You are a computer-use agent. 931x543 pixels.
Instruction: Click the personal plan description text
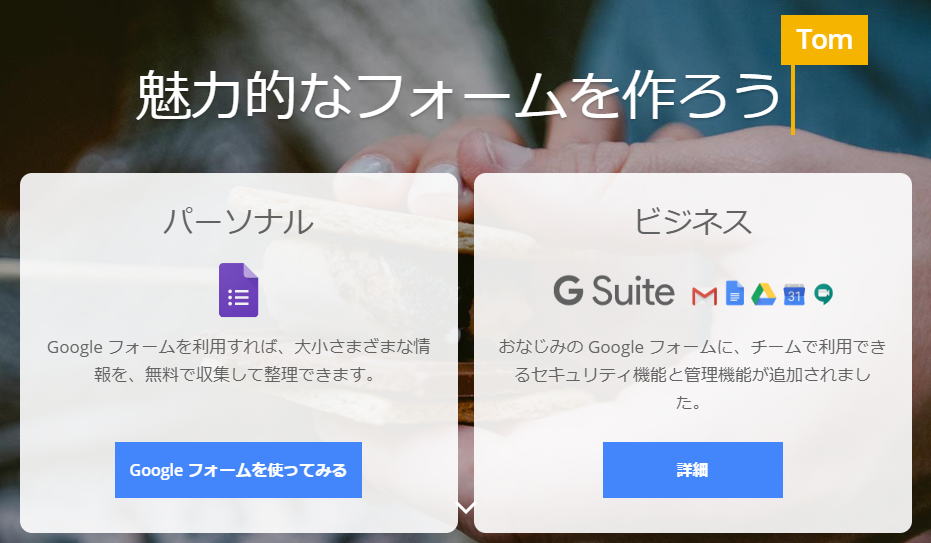coord(238,360)
